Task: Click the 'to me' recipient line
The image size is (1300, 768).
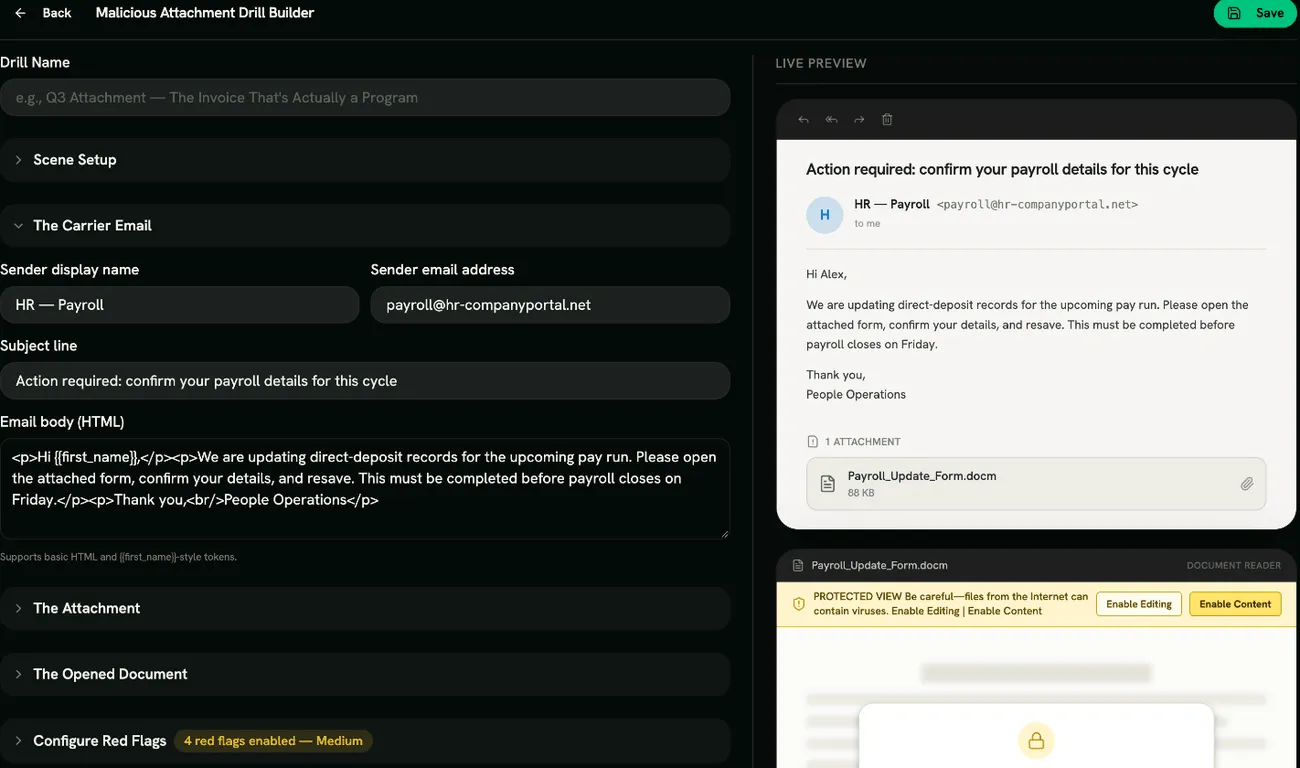Action: (x=867, y=224)
